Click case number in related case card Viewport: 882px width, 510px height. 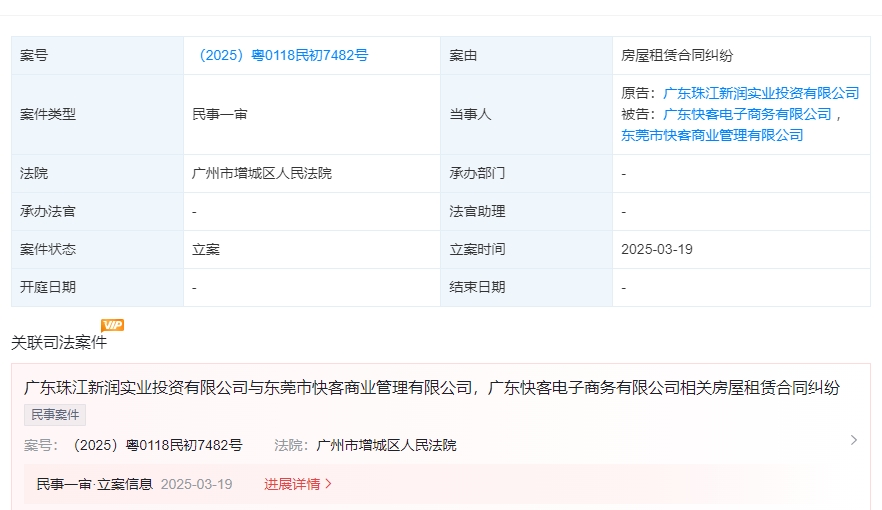pos(157,445)
